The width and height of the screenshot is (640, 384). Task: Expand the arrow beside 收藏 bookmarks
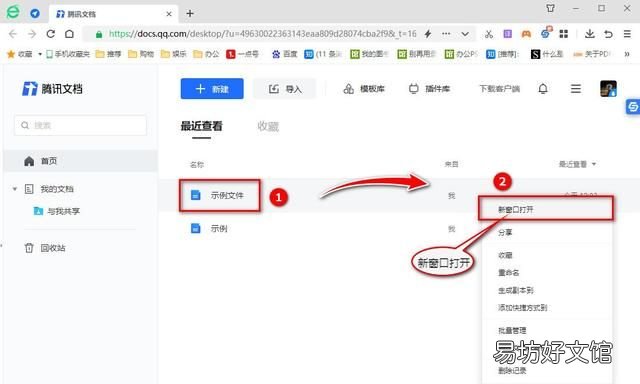(40, 54)
